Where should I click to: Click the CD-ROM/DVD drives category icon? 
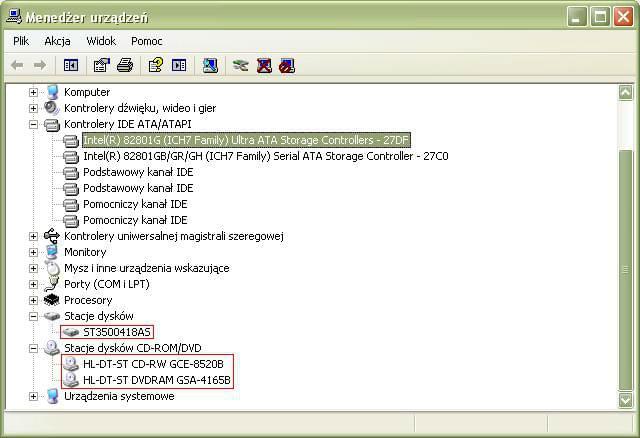point(52,348)
